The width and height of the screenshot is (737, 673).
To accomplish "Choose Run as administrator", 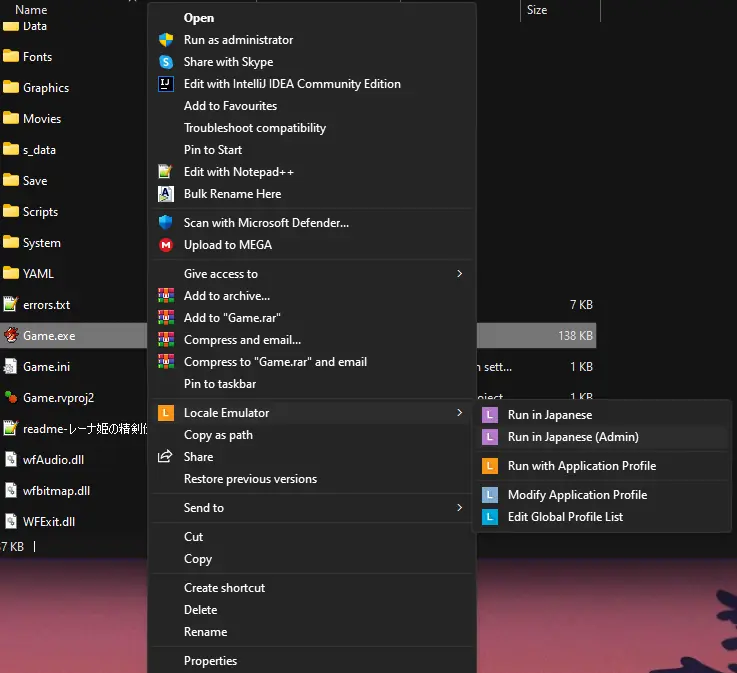I will pos(238,40).
